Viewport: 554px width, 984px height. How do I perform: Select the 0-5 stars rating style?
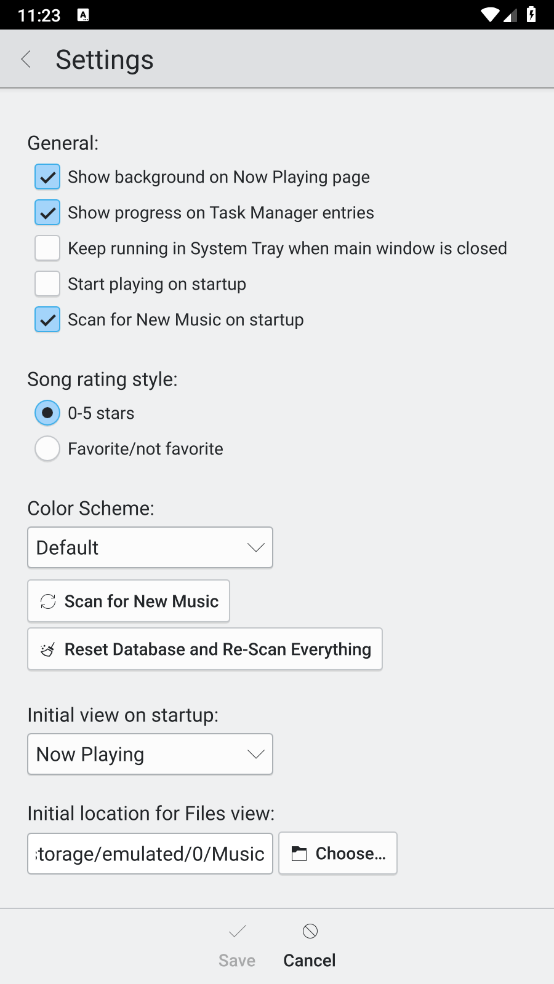coord(47,413)
